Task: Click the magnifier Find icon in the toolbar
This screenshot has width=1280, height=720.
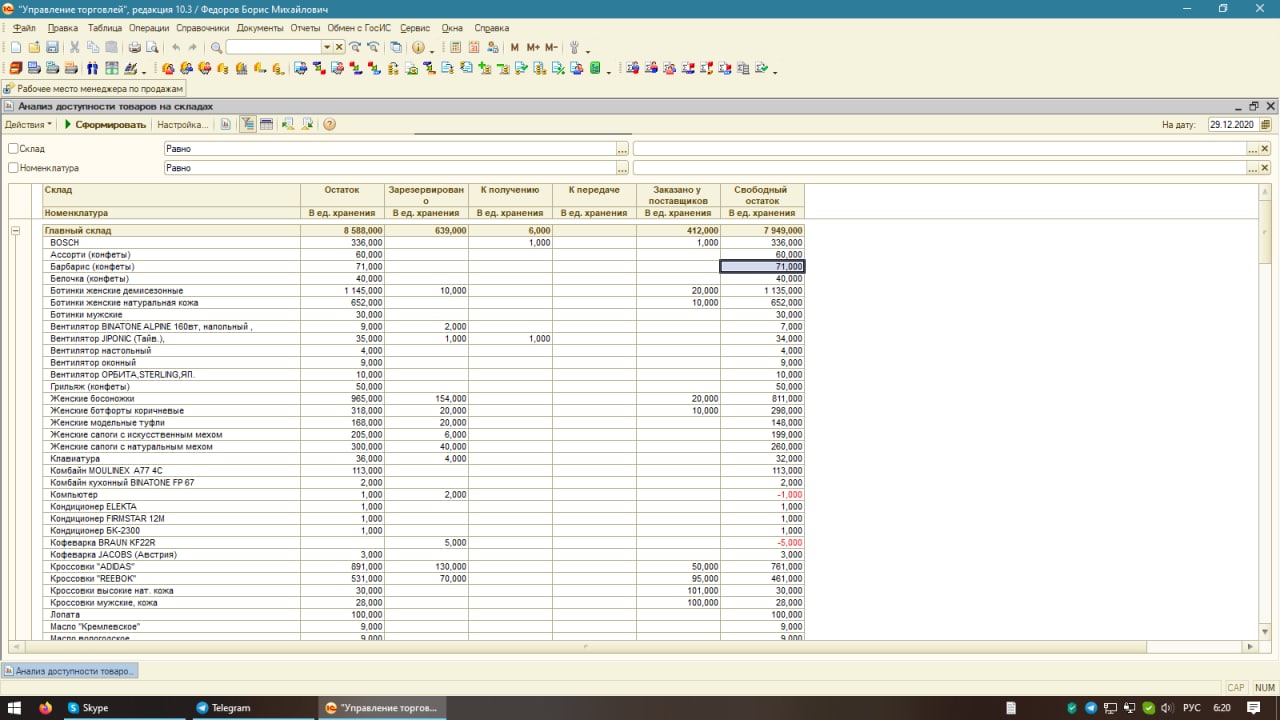Action: (216, 48)
